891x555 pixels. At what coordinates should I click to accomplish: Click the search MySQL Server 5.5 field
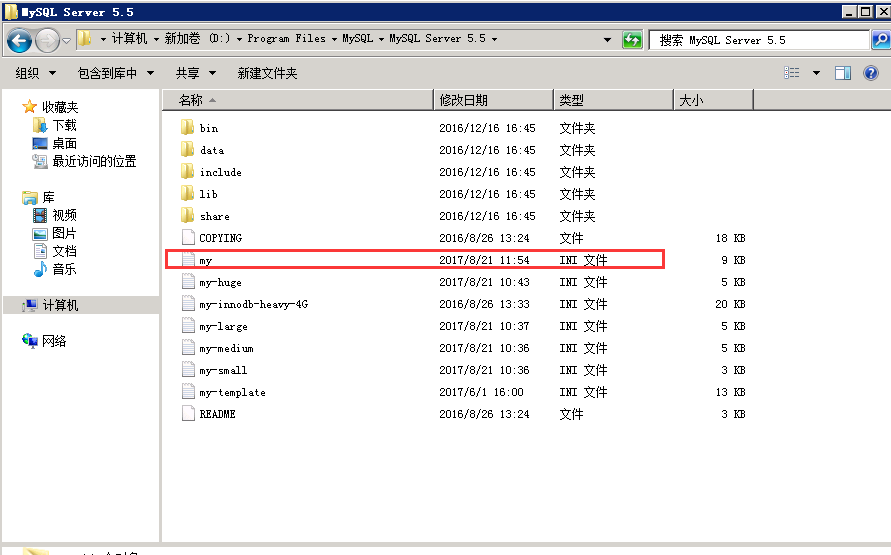760,40
